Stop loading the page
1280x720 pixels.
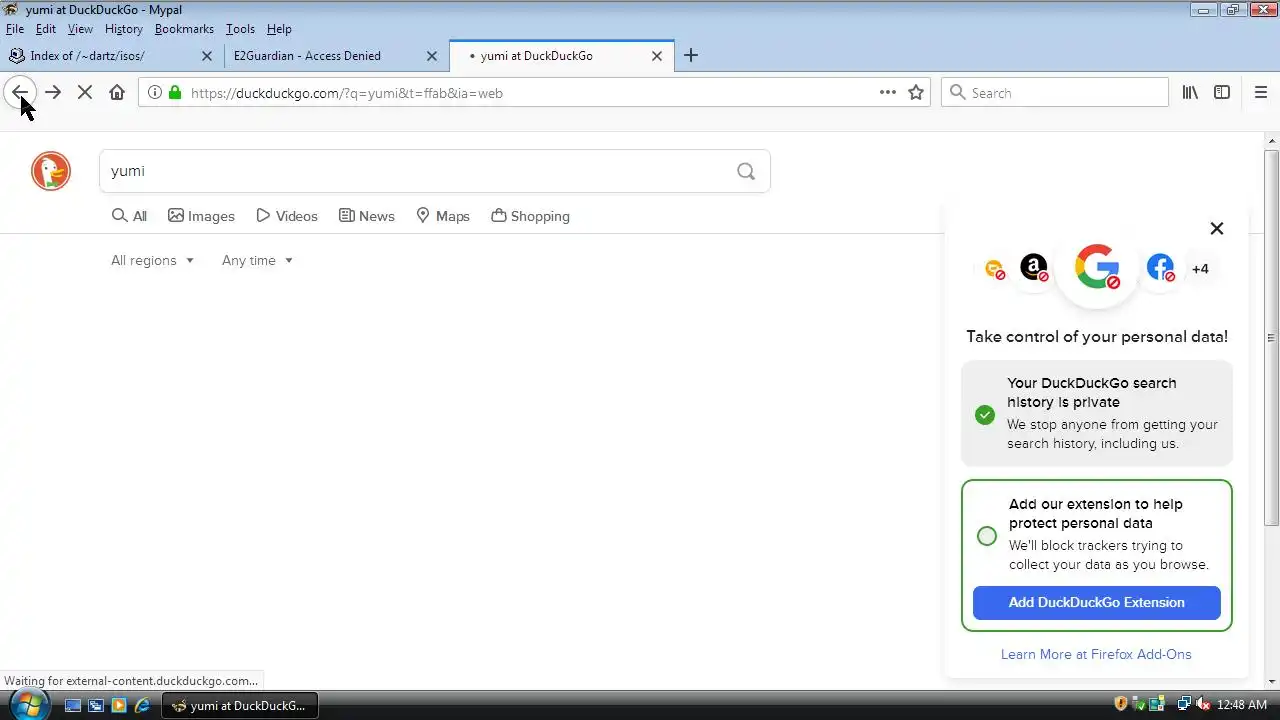pyautogui.click(x=85, y=92)
